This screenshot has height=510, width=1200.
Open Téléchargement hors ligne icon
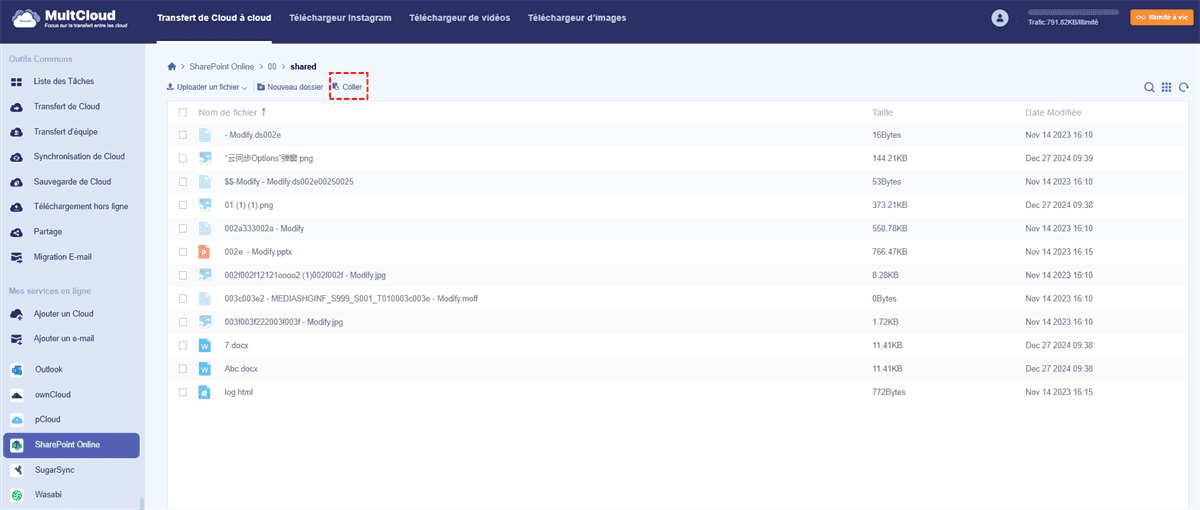click(x=16, y=207)
